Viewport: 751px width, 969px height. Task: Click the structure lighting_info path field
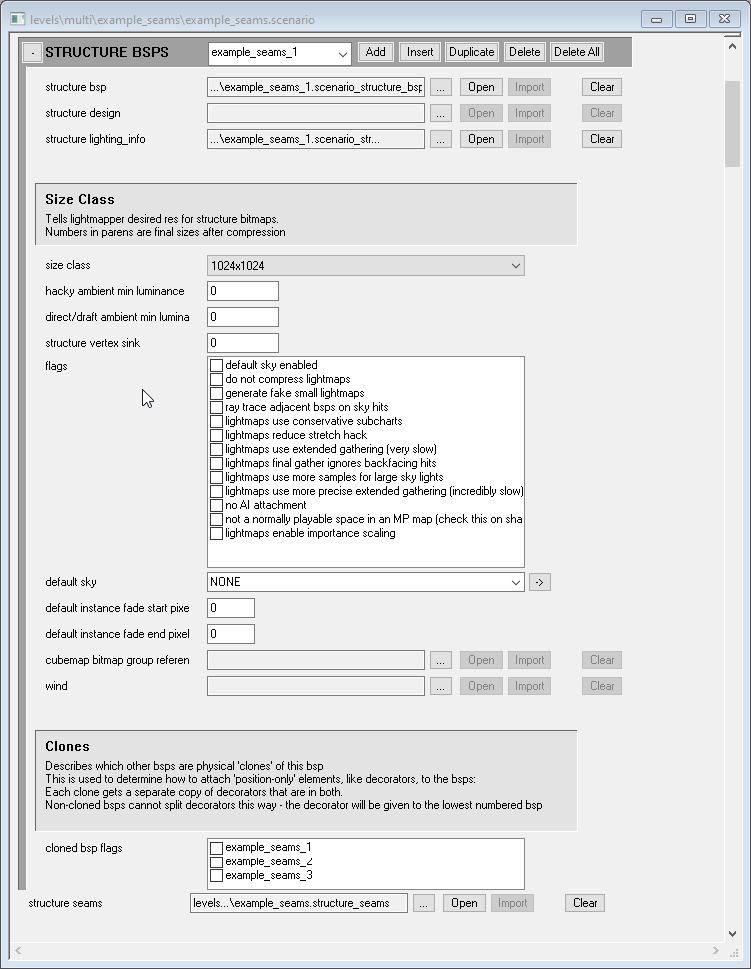point(316,139)
